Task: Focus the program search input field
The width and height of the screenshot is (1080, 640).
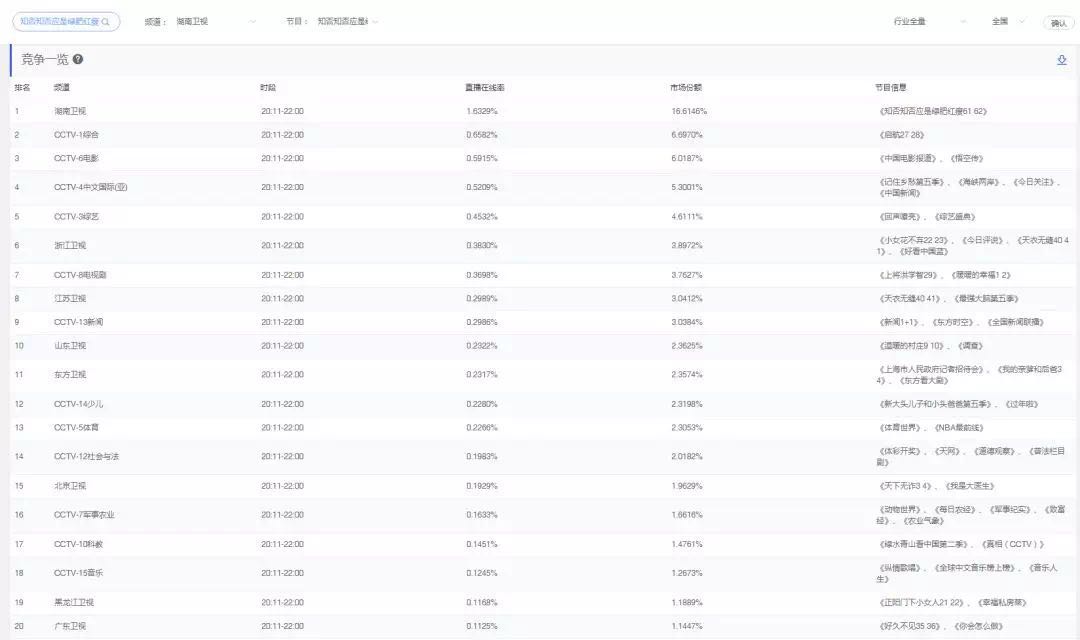Action: click(58, 22)
